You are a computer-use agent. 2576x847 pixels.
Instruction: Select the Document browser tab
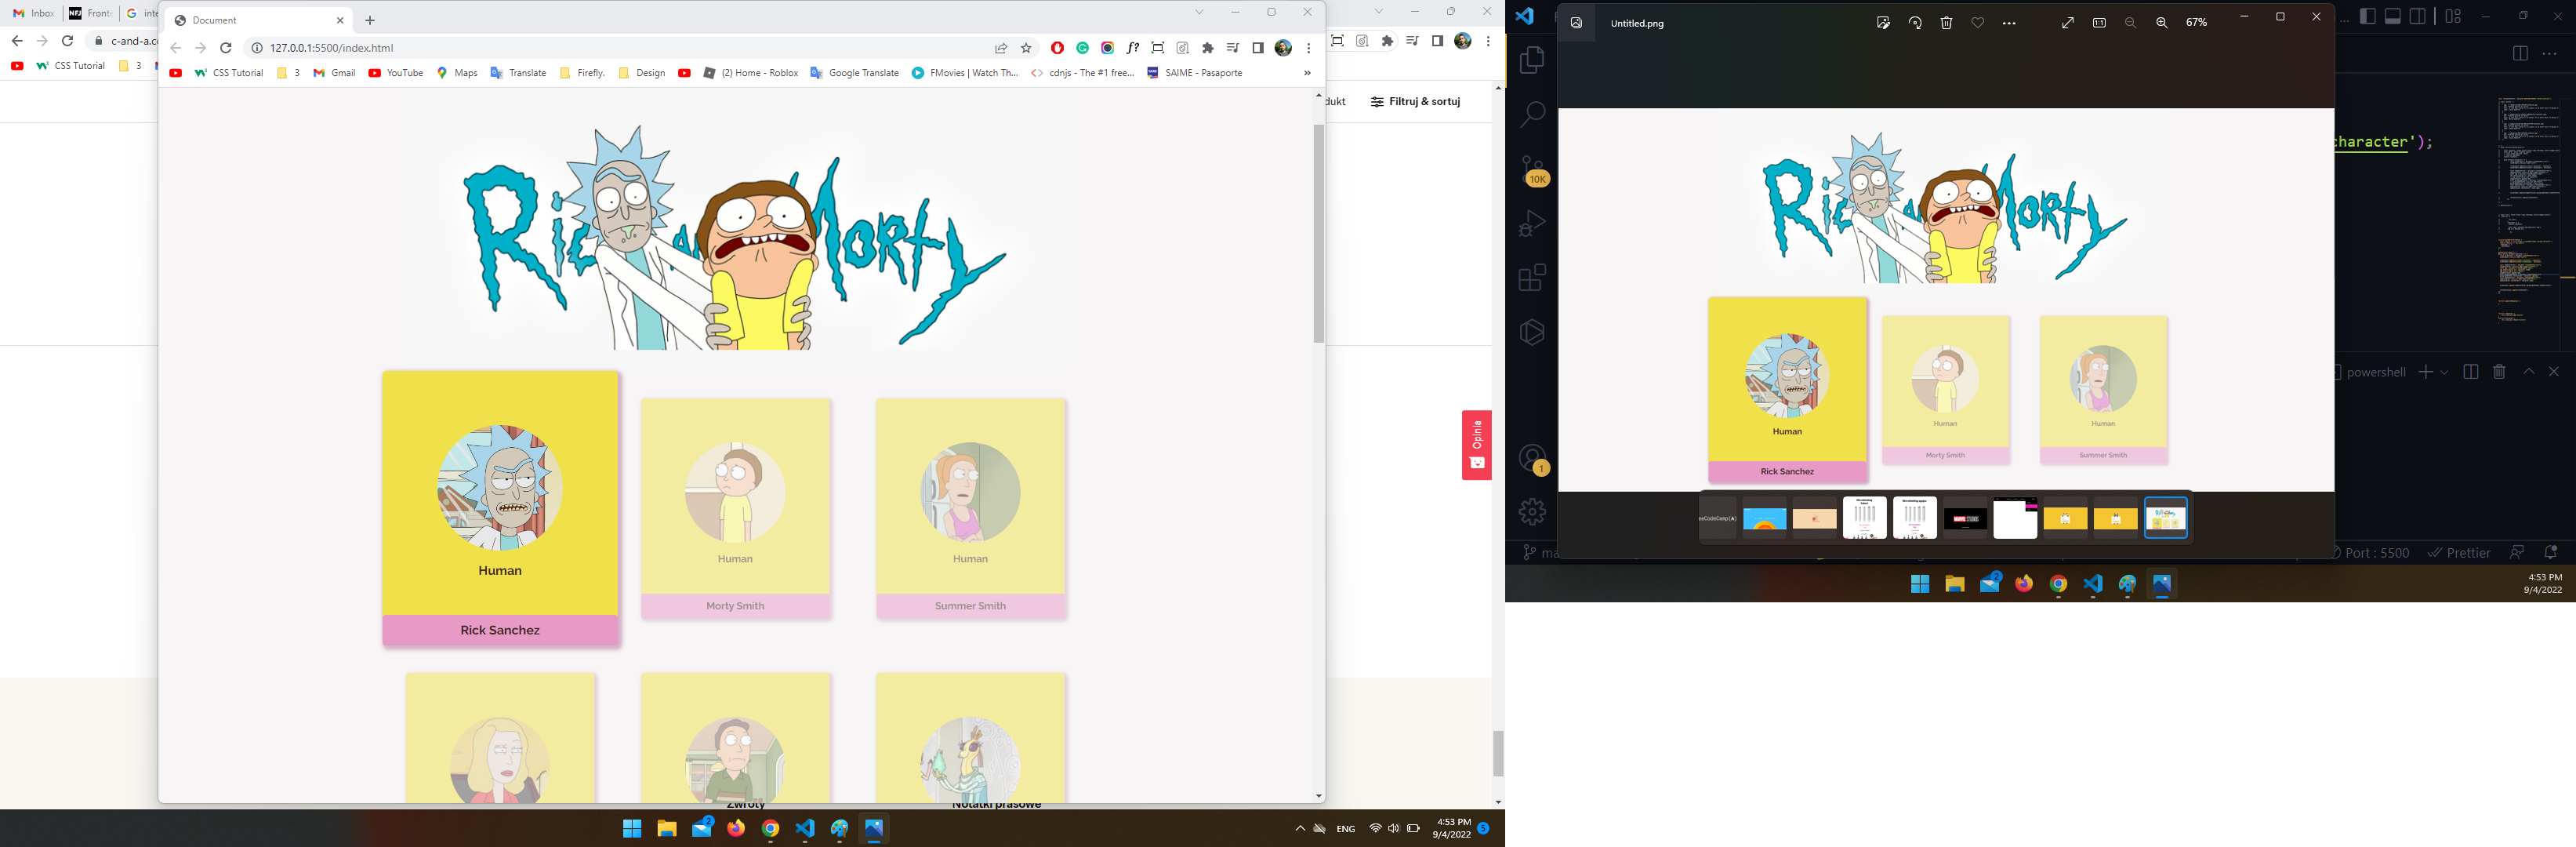pyautogui.click(x=250, y=20)
